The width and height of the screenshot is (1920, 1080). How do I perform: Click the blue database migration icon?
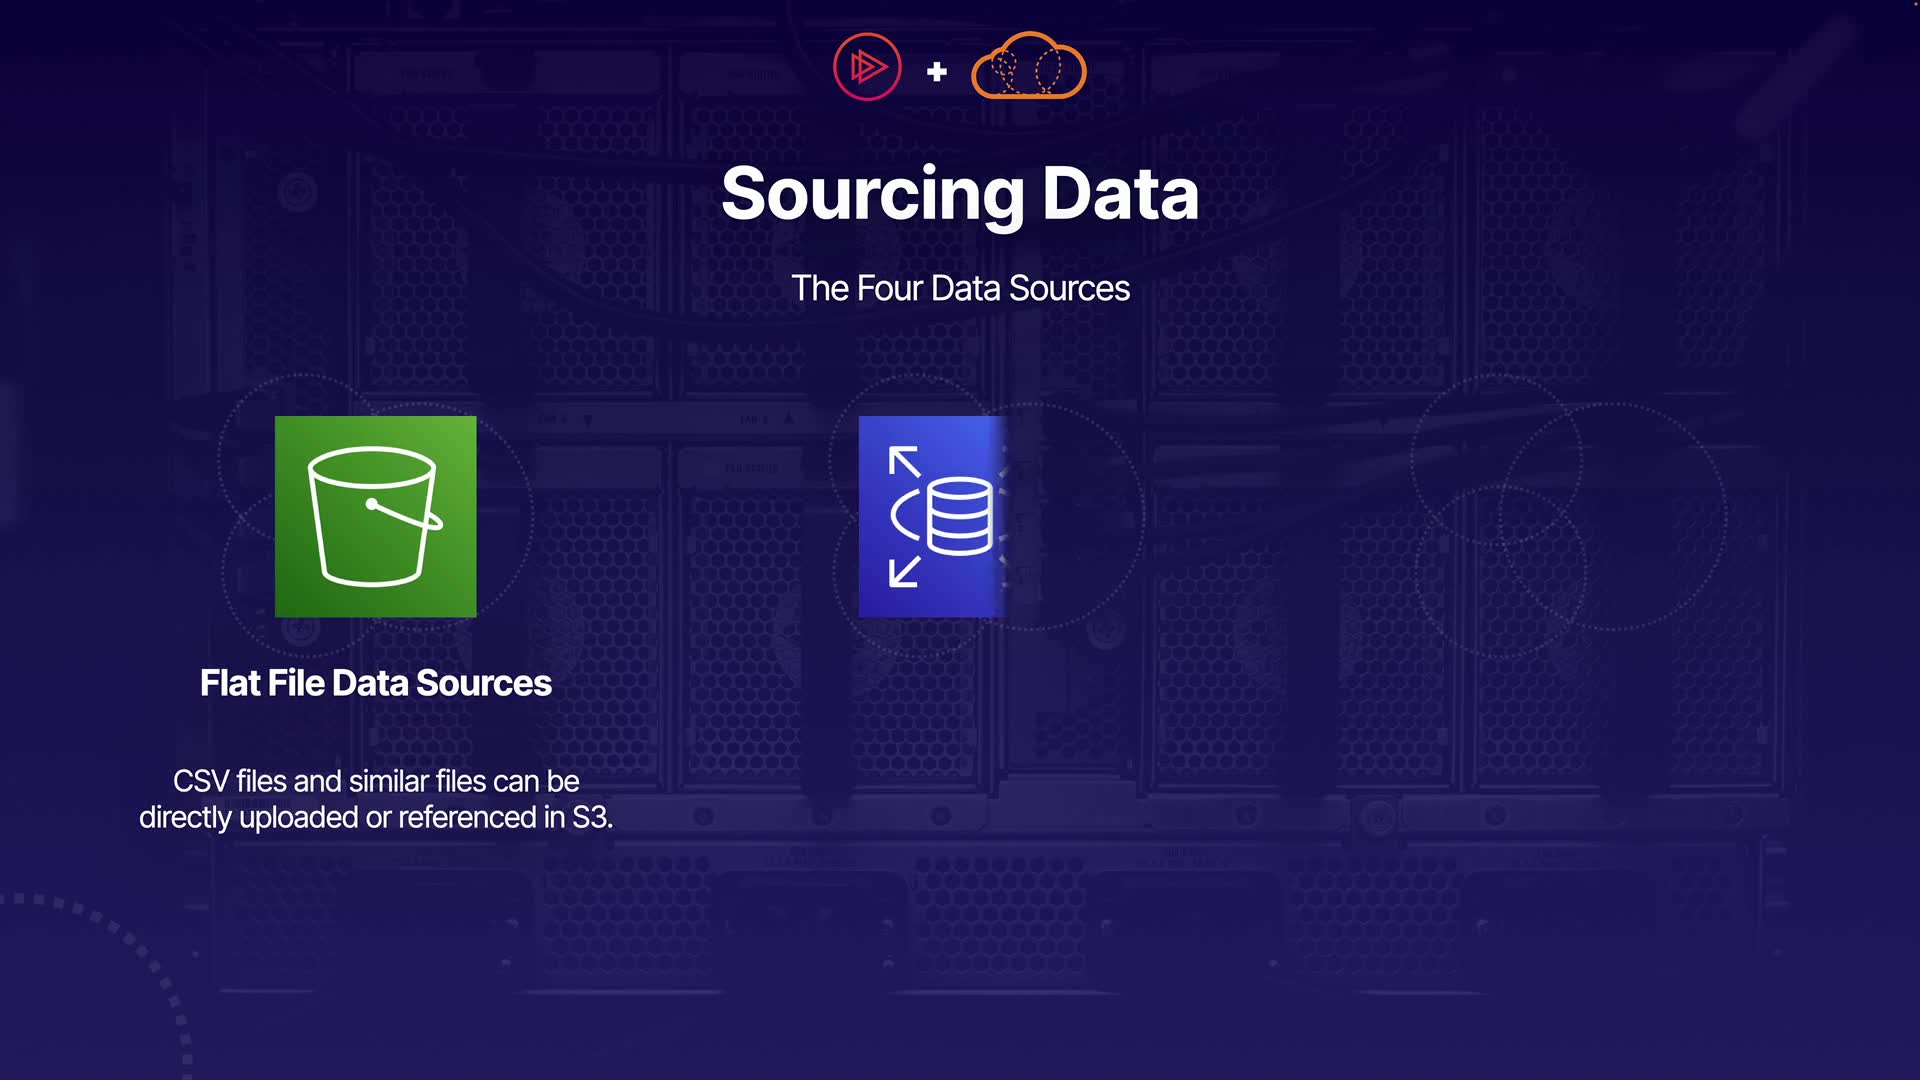932,516
